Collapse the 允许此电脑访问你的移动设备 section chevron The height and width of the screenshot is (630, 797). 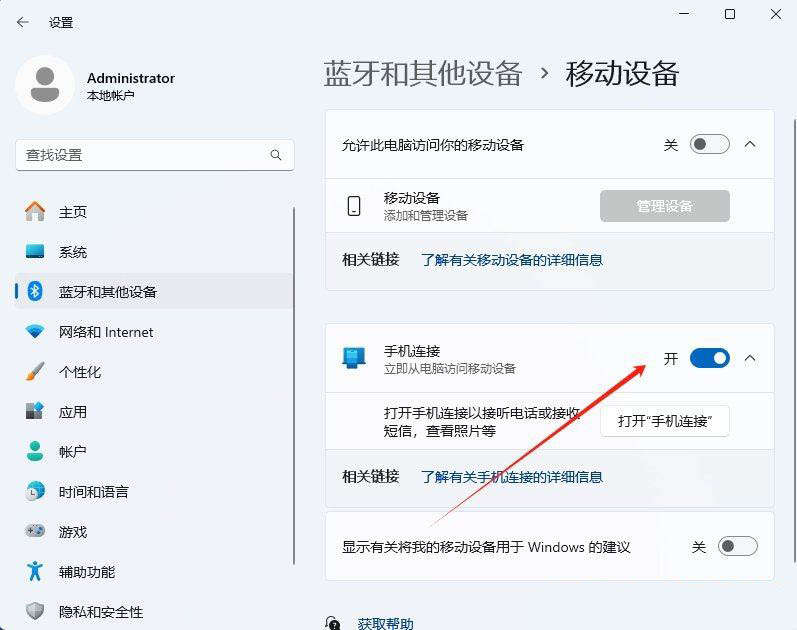pos(751,145)
